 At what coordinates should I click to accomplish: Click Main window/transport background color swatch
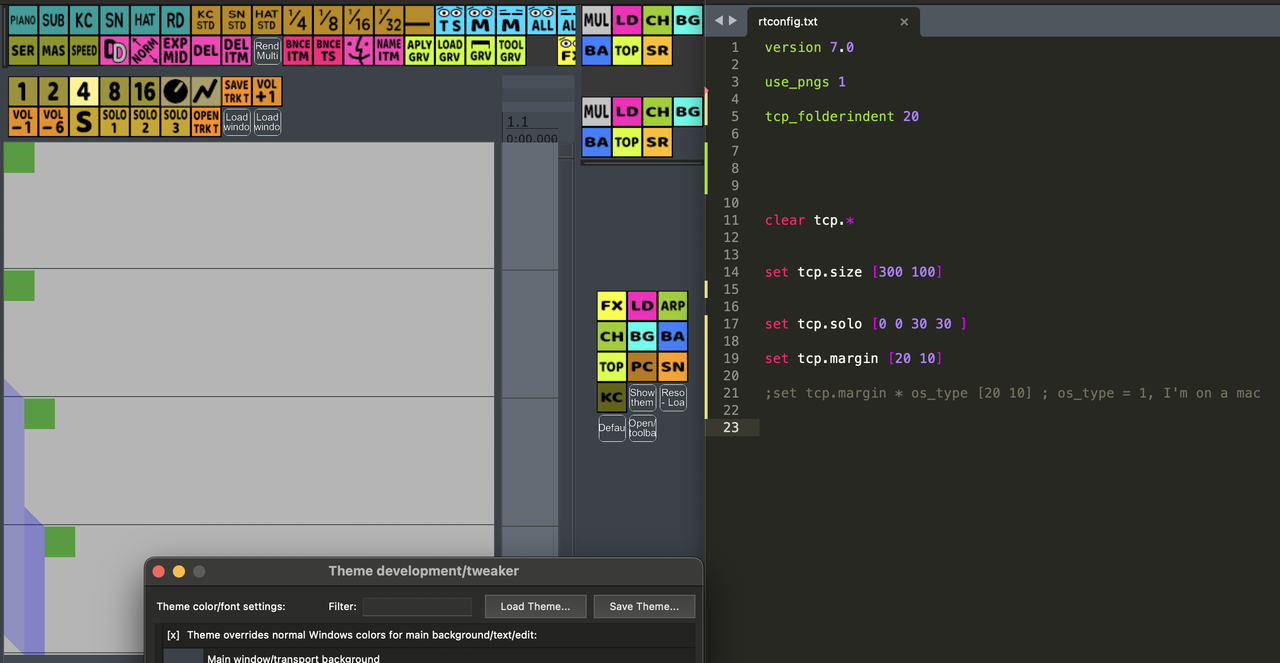183,656
